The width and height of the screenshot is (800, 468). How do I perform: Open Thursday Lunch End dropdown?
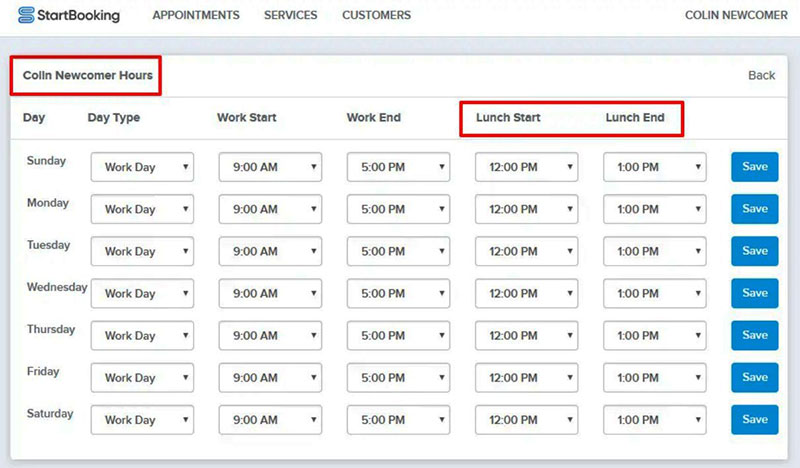pos(655,335)
